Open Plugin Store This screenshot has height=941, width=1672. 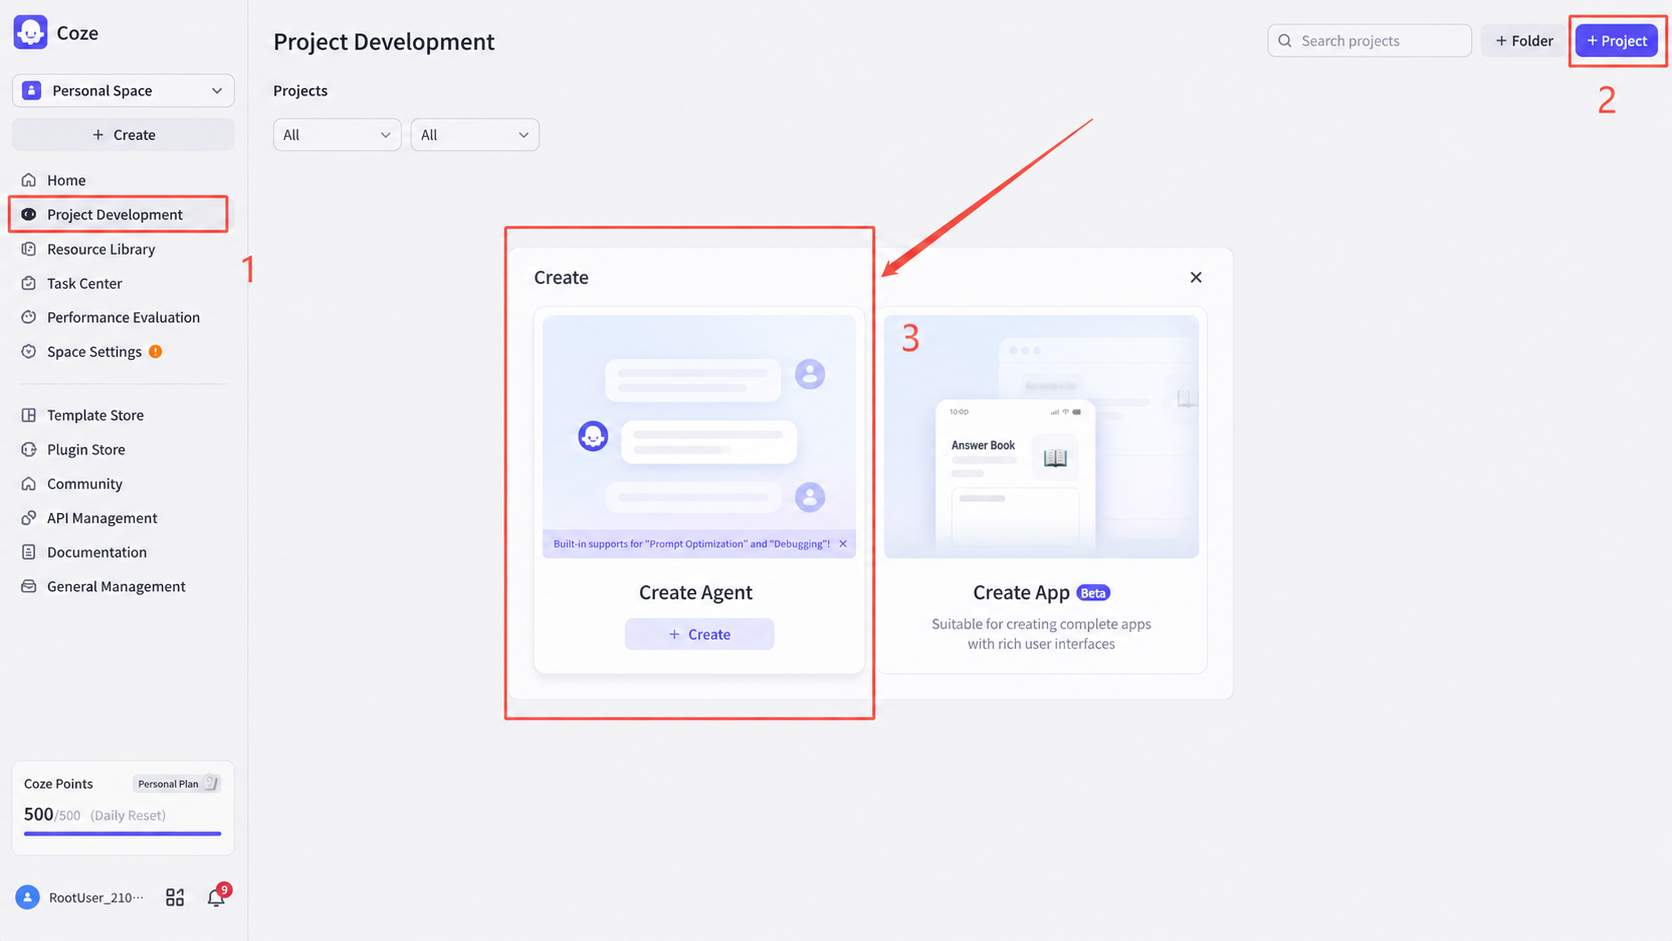pos(86,449)
